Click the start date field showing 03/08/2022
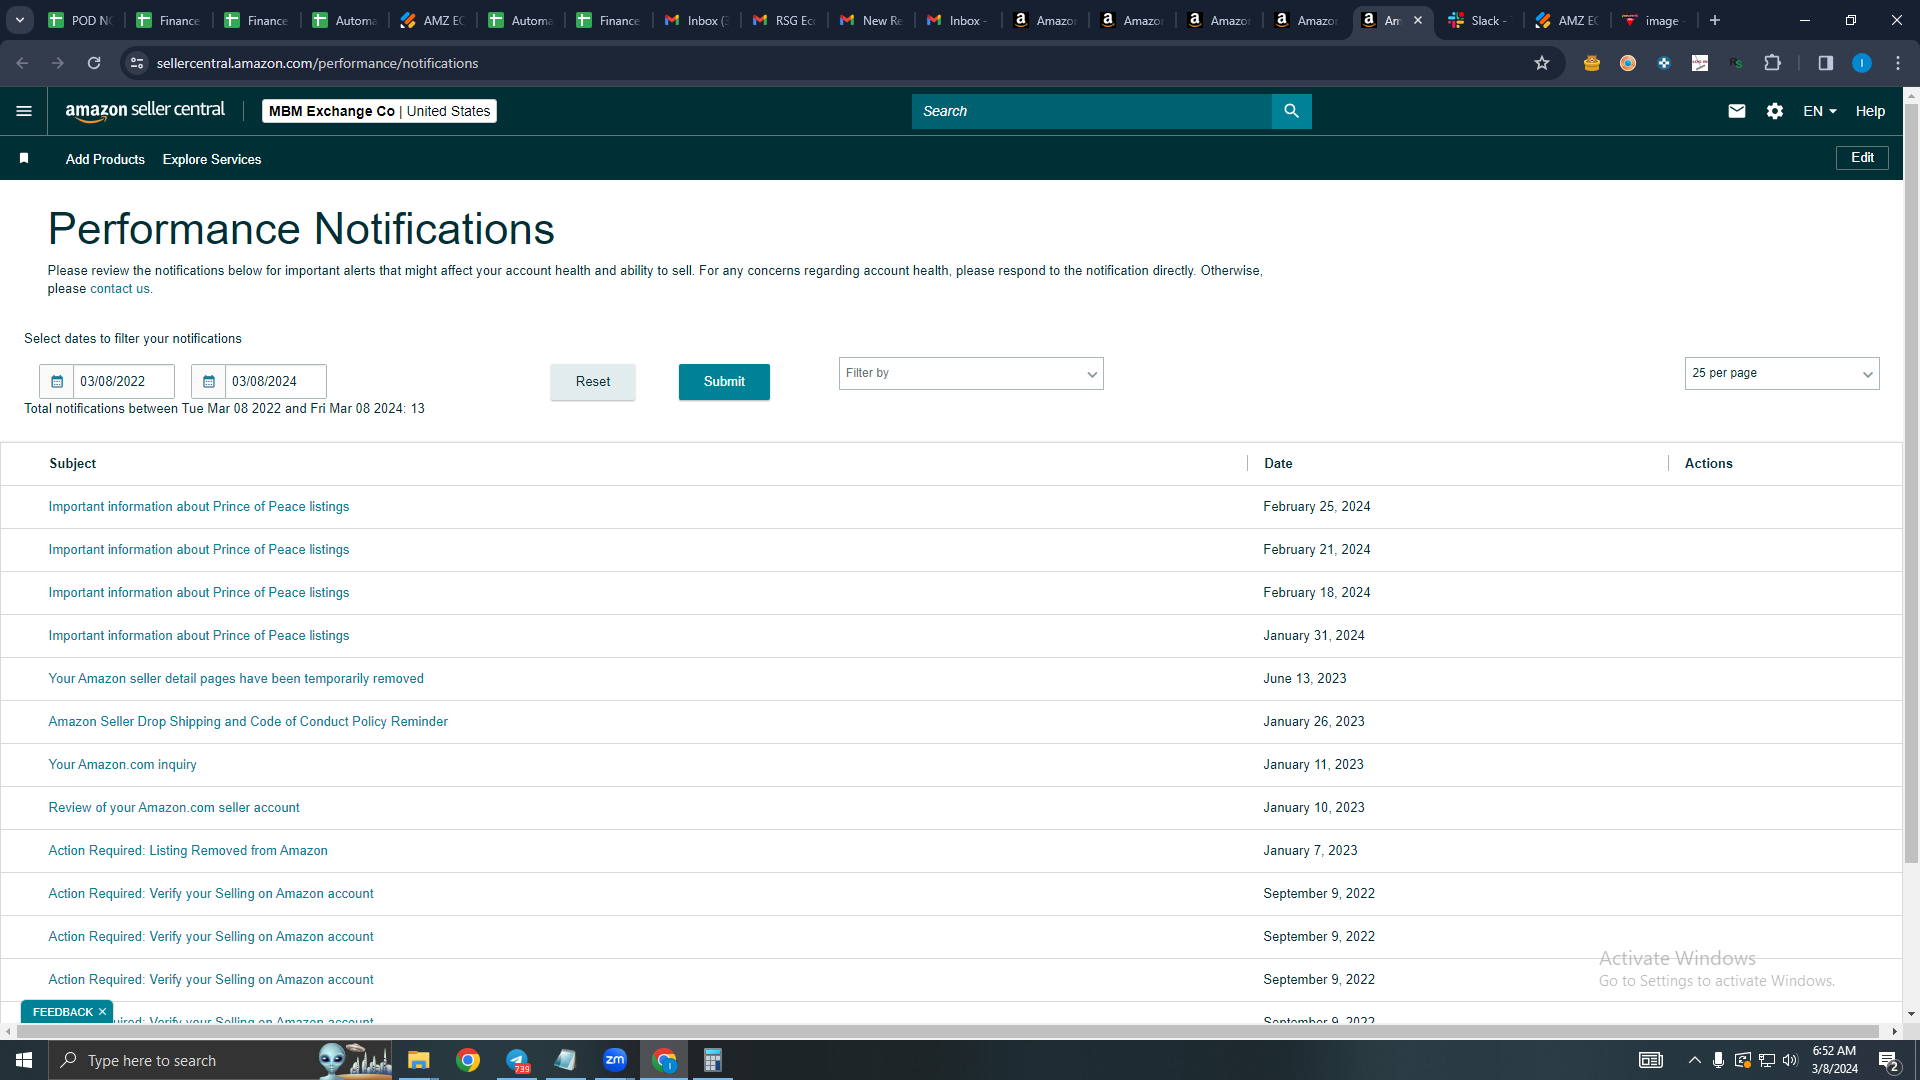 tap(123, 382)
